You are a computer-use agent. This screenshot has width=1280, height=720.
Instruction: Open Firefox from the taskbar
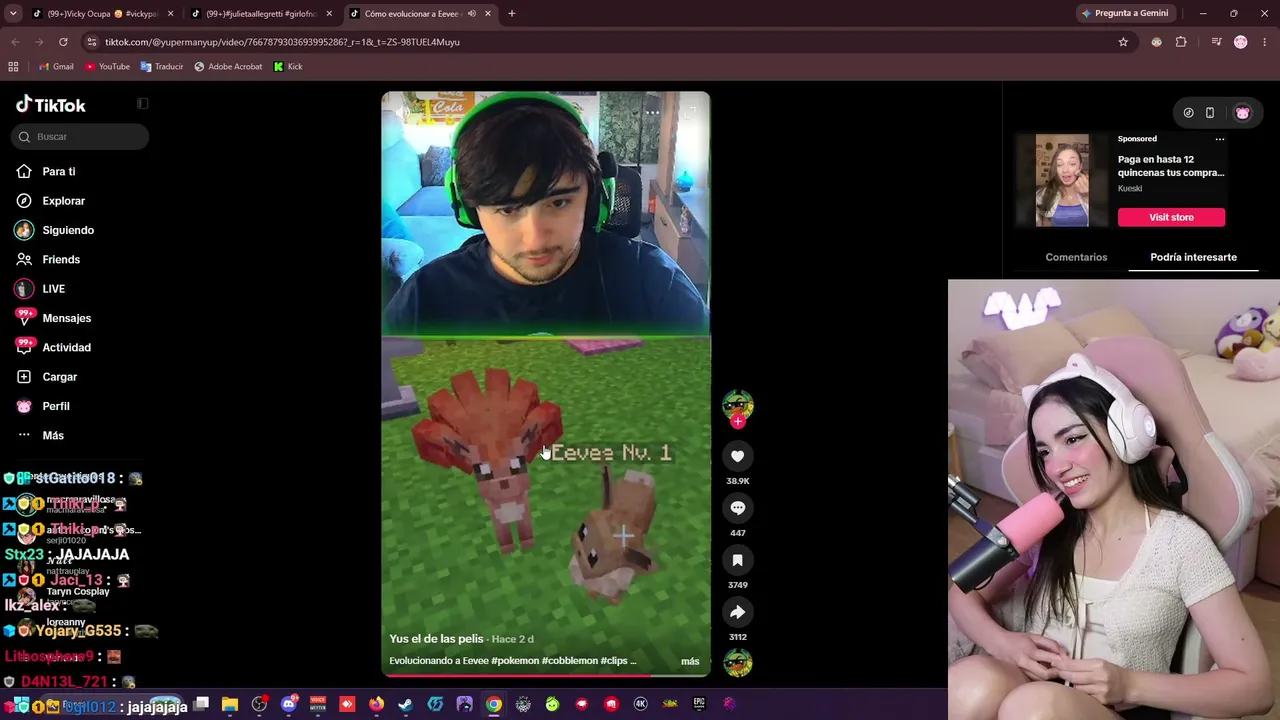click(x=376, y=704)
